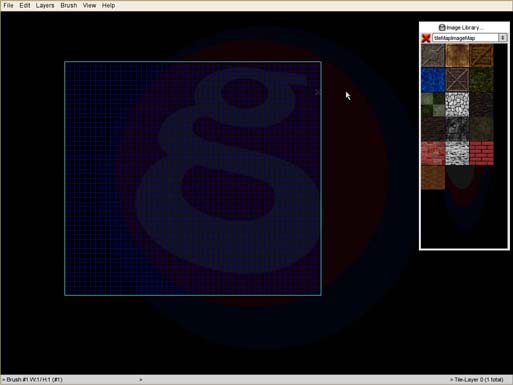Select the dark green moss tile

click(x=481, y=80)
